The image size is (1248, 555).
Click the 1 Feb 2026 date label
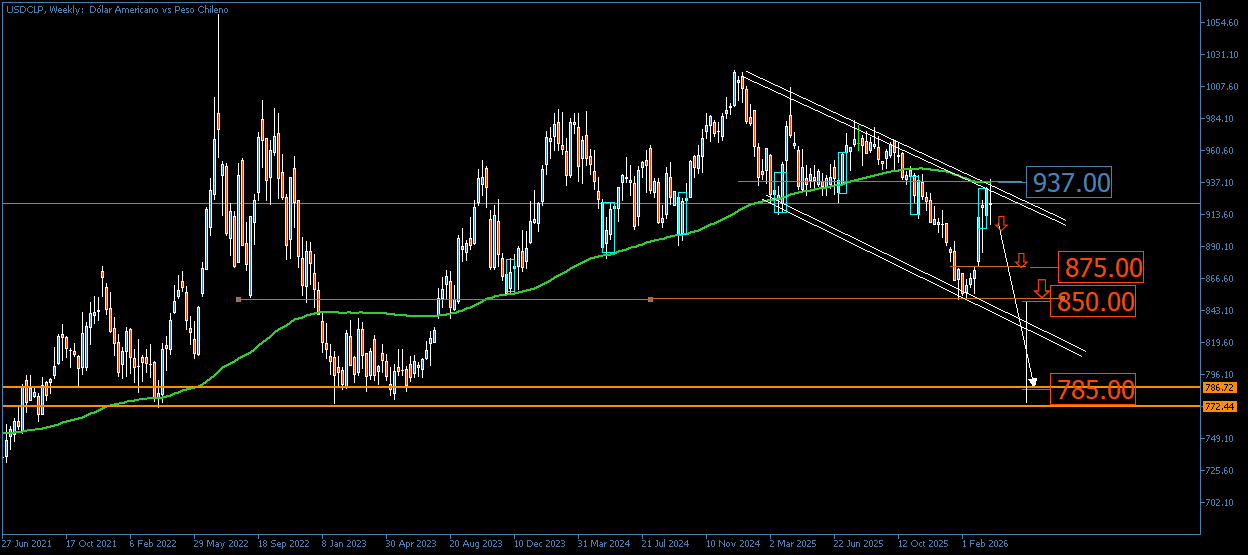(985, 544)
